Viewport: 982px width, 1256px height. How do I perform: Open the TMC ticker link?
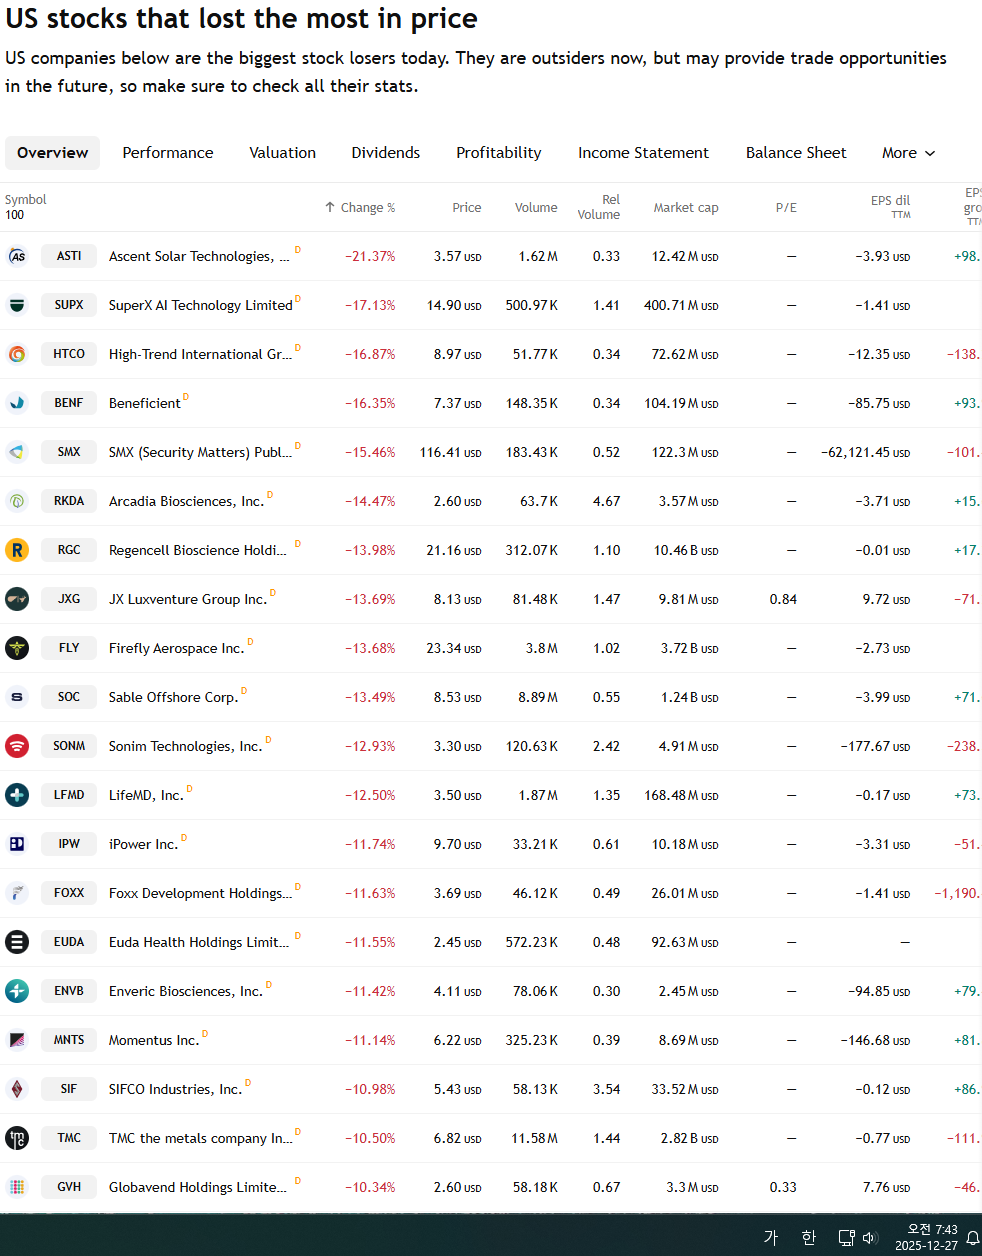coord(69,1138)
